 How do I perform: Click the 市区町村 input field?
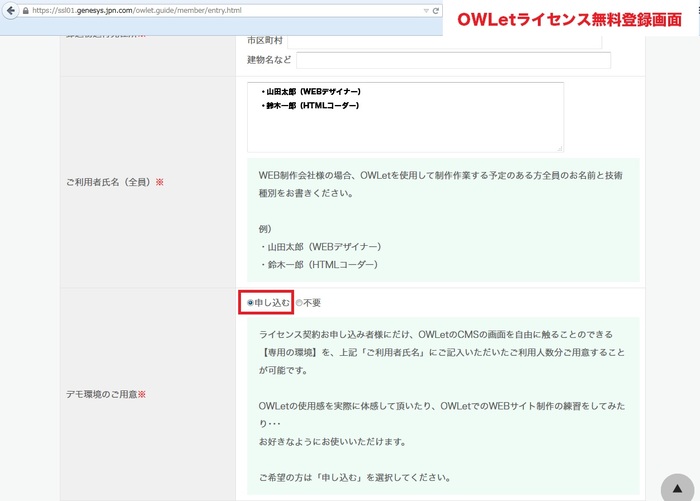tap(445, 41)
